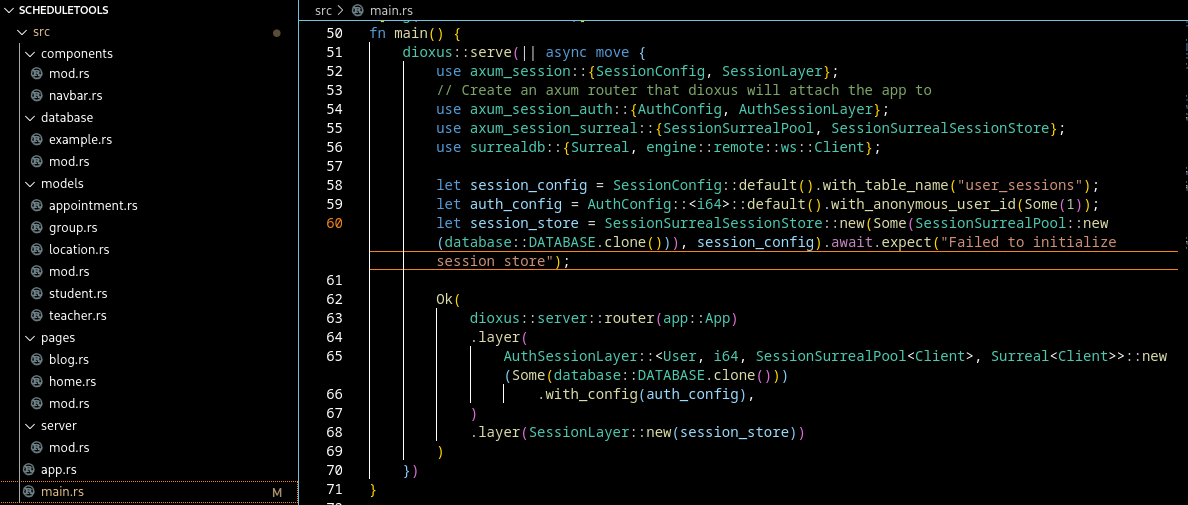Collapse the src folder chevron
This screenshot has height=505, width=1188.
[x=22, y=32]
